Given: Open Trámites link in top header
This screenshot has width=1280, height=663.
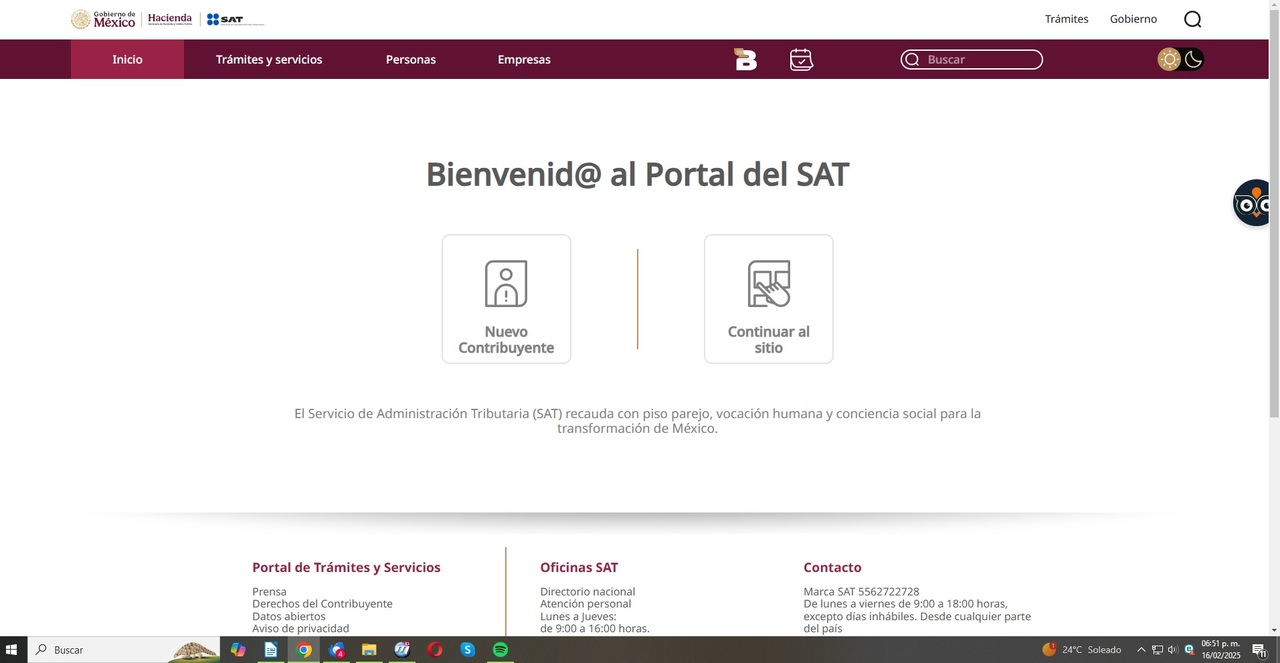Looking at the screenshot, I should click(x=1066, y=19).
